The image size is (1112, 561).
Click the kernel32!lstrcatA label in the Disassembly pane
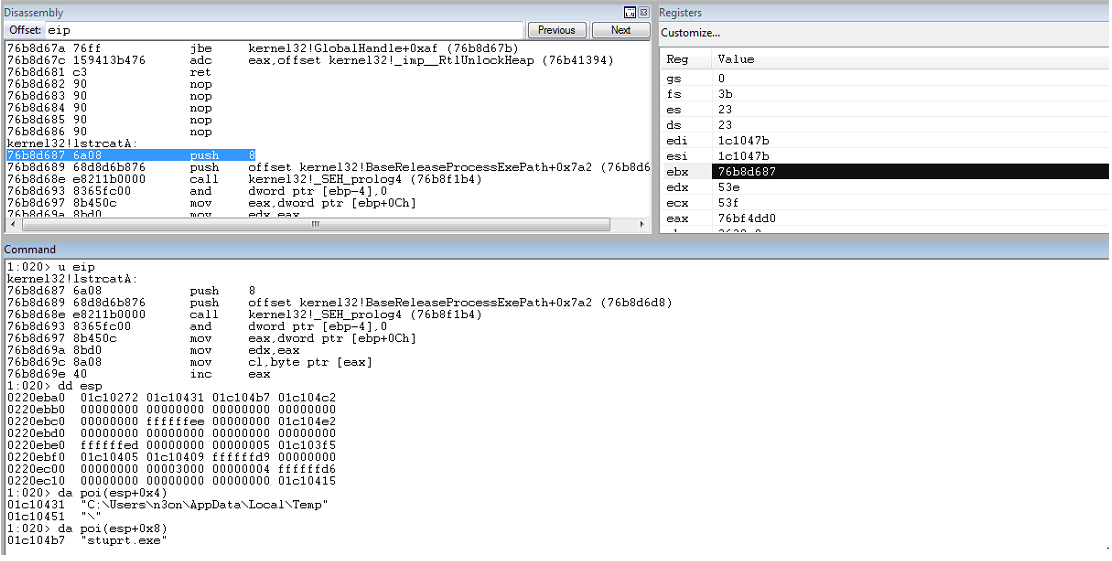pos(72,143)
